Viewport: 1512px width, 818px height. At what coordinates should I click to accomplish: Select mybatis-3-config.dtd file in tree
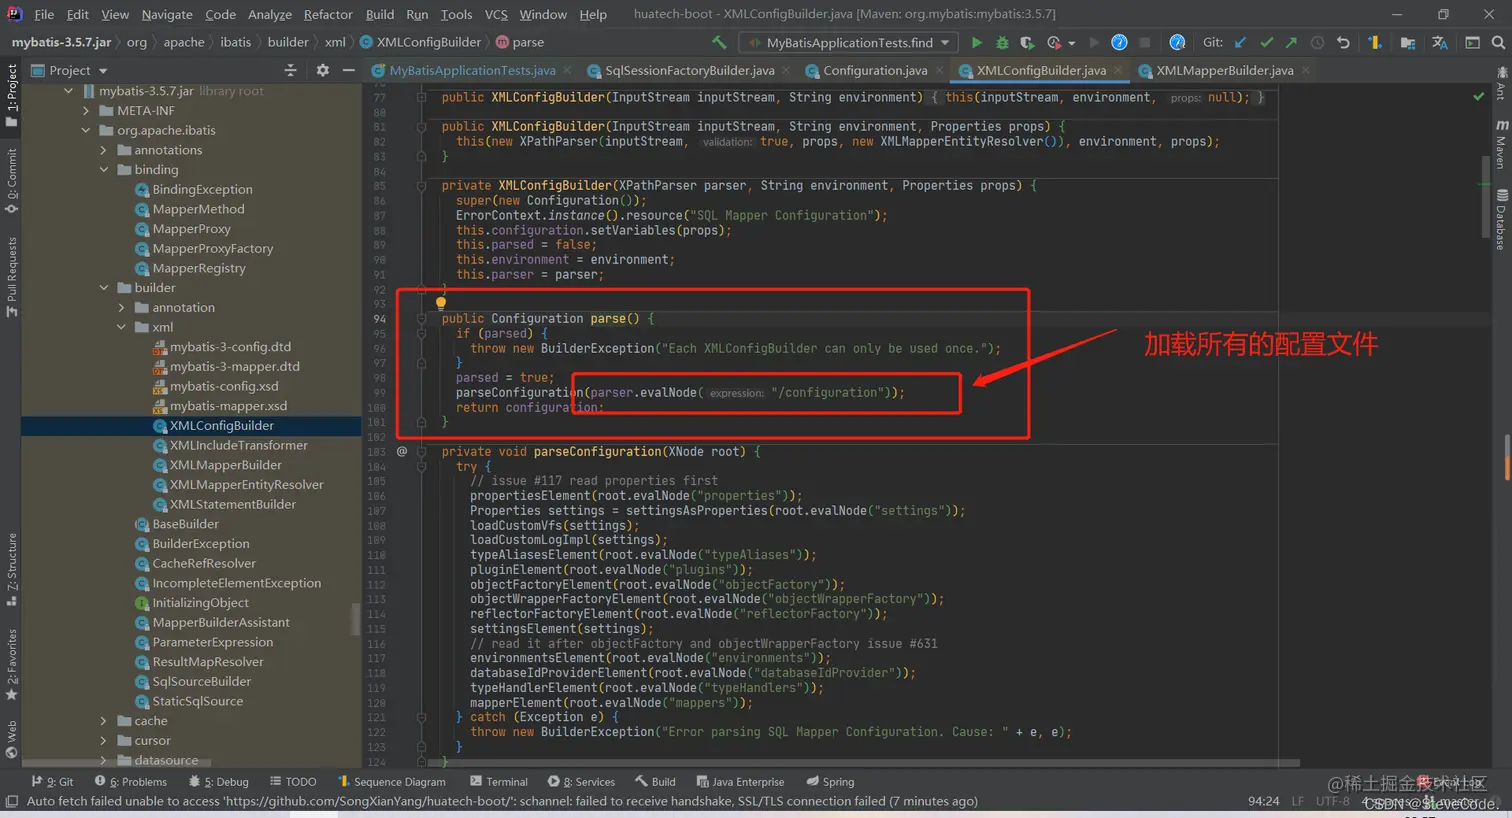[x=230, y=347]
